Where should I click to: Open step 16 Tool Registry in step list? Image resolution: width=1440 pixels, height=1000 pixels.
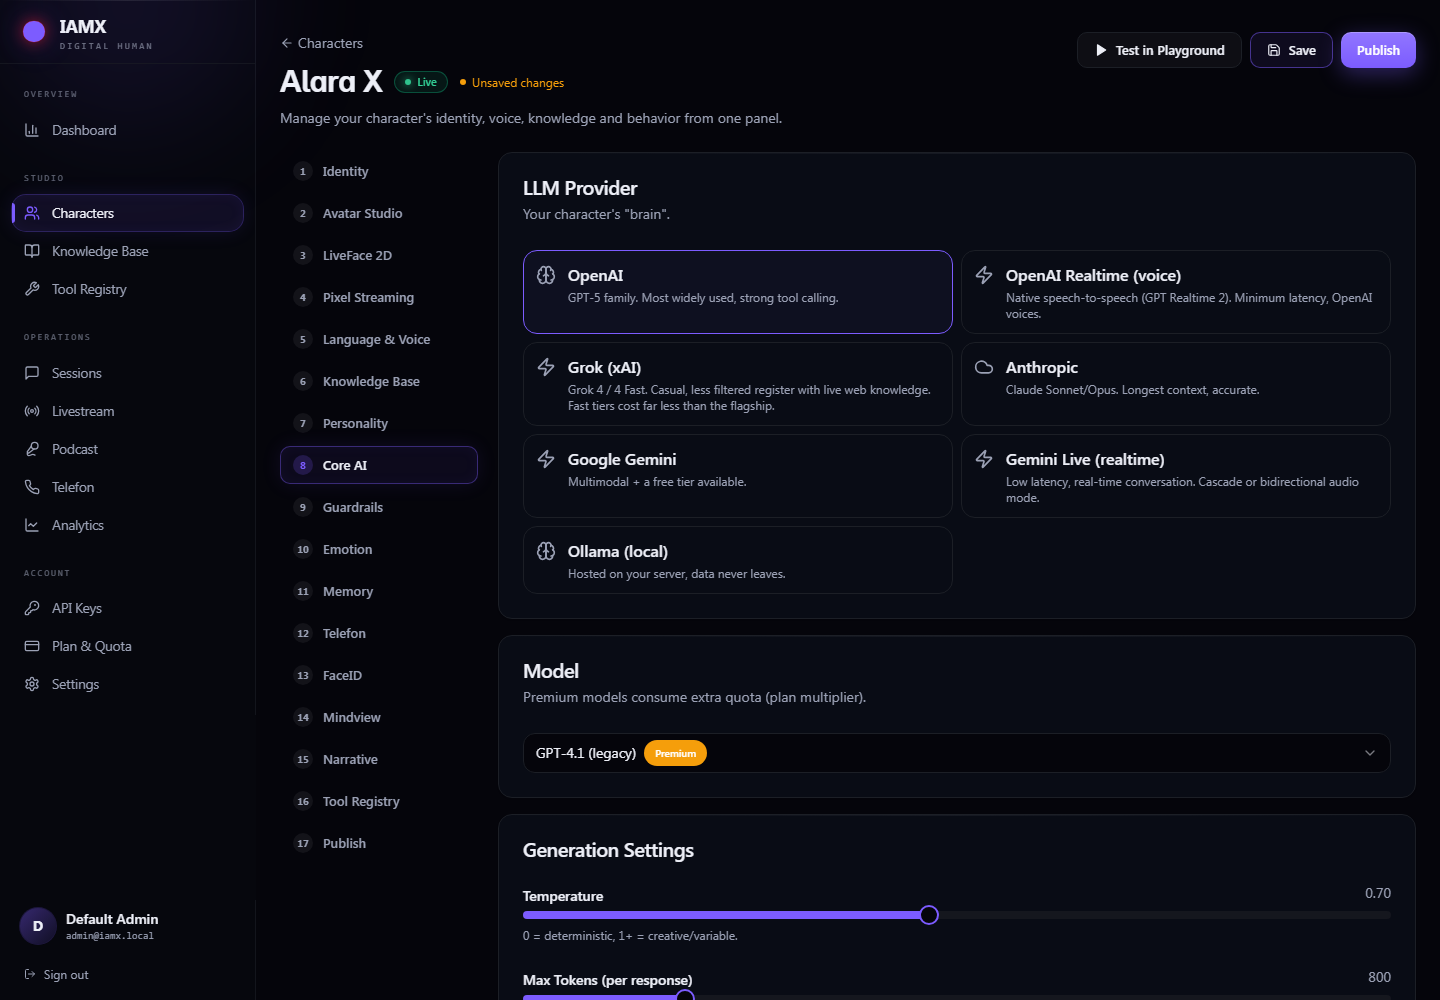[378, 801]
